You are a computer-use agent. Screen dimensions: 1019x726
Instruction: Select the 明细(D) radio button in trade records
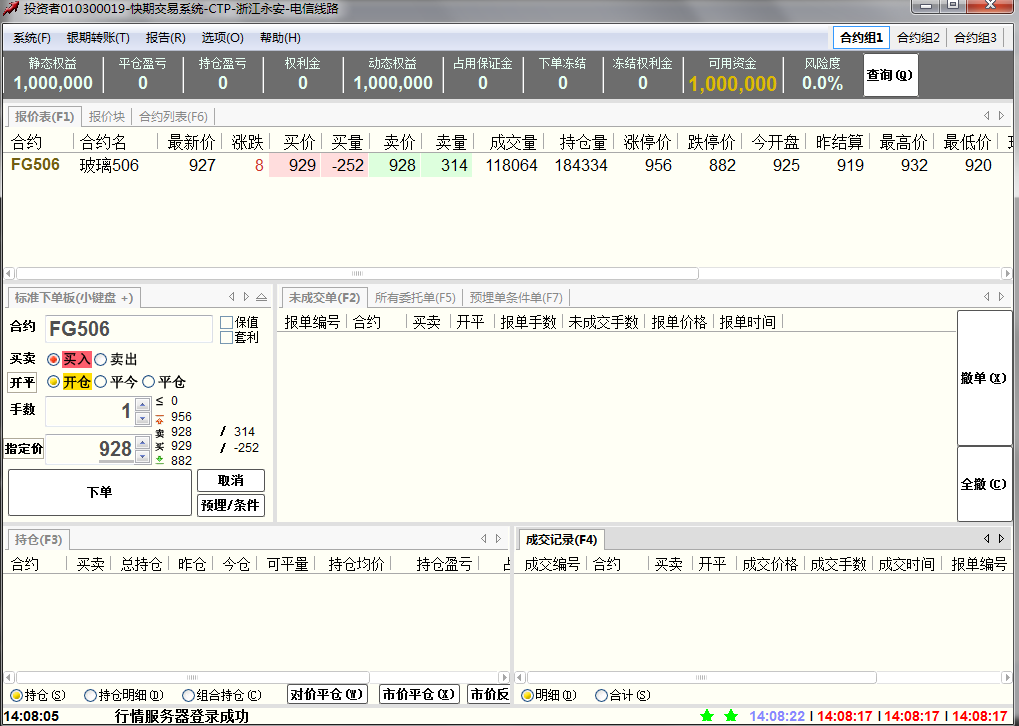pos(527,695)
